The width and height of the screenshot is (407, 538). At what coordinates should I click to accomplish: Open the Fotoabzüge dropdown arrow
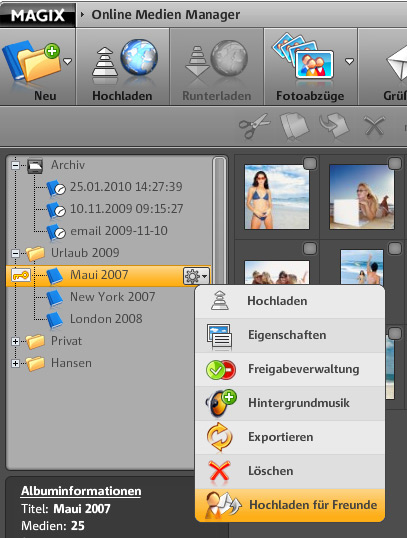point(349,62)
